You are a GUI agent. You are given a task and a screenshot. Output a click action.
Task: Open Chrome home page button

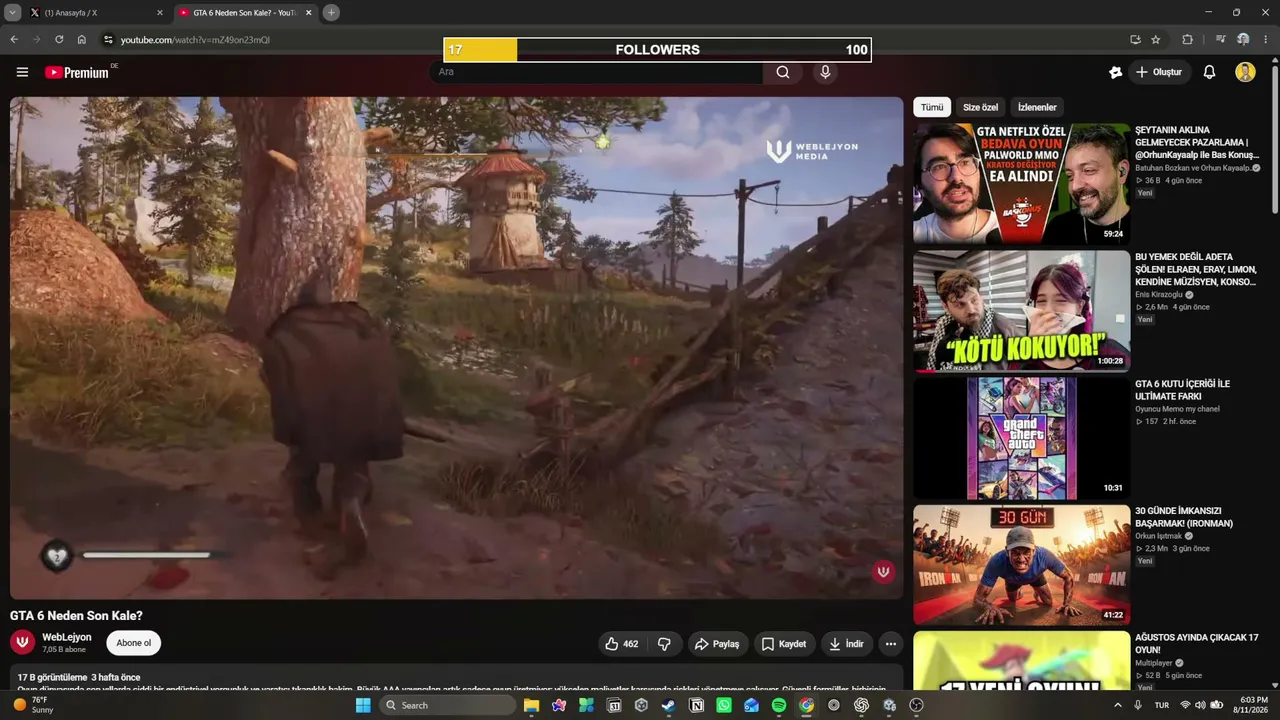82,40
